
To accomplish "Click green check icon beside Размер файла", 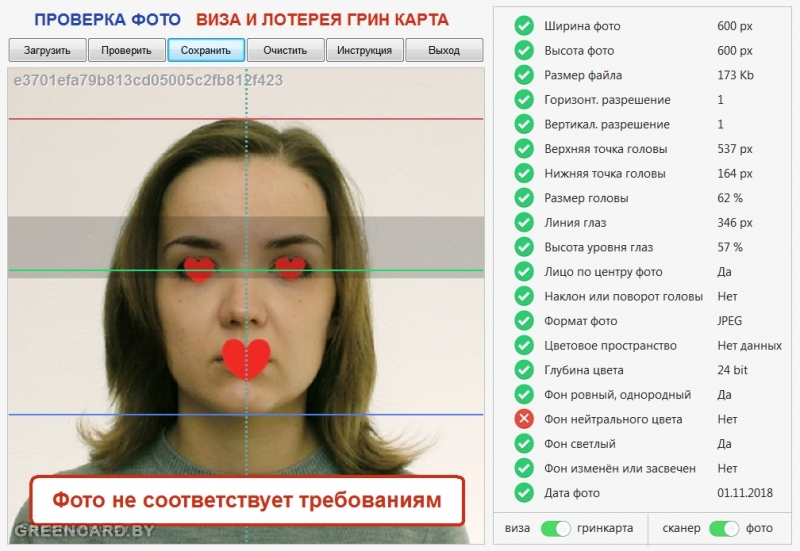I will tap(524, 74).
